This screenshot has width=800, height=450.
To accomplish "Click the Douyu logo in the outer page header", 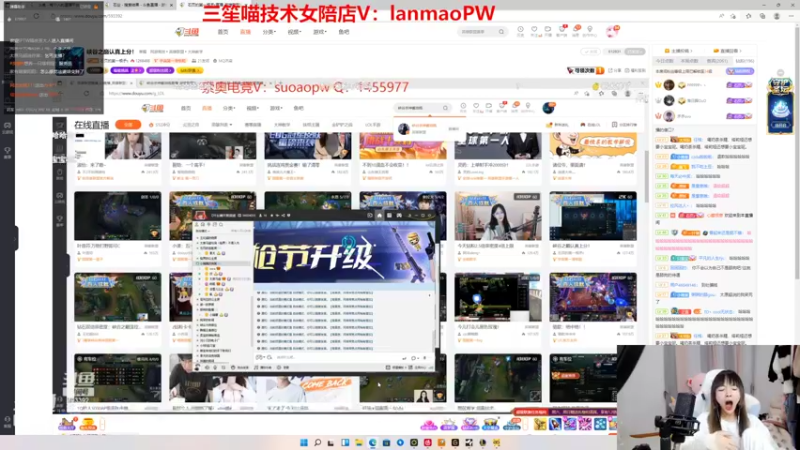I will point(187,32).
